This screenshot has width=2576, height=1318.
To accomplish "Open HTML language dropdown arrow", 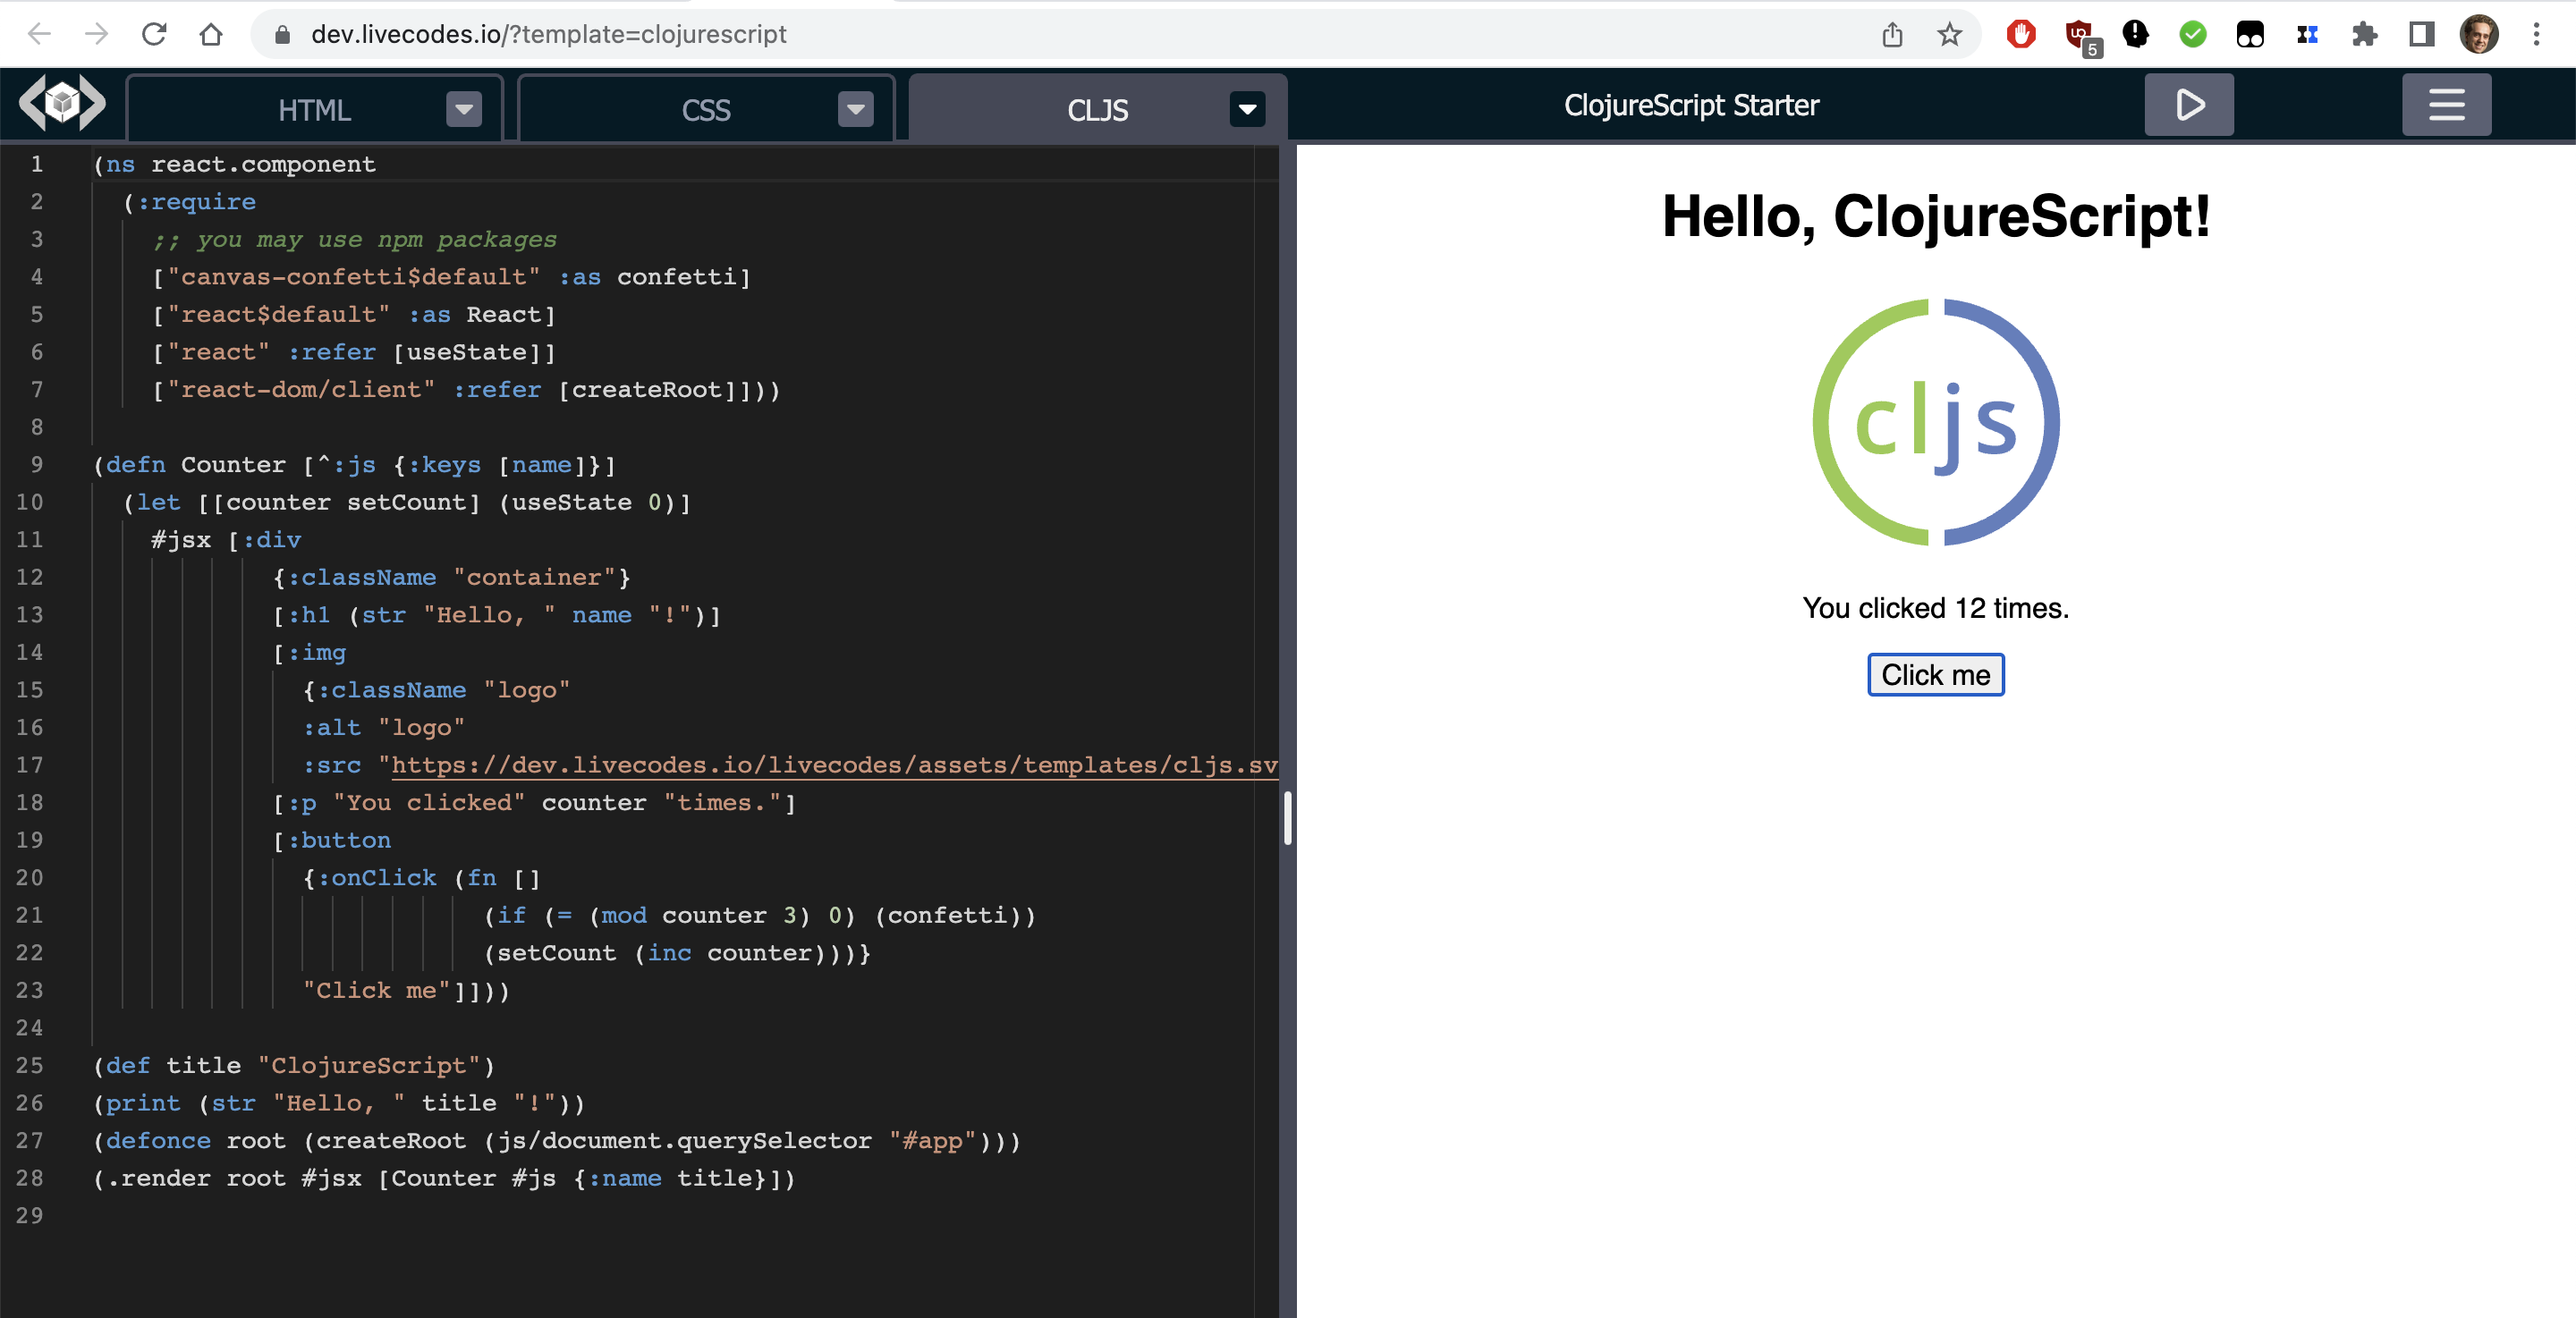I will [464, 109].
